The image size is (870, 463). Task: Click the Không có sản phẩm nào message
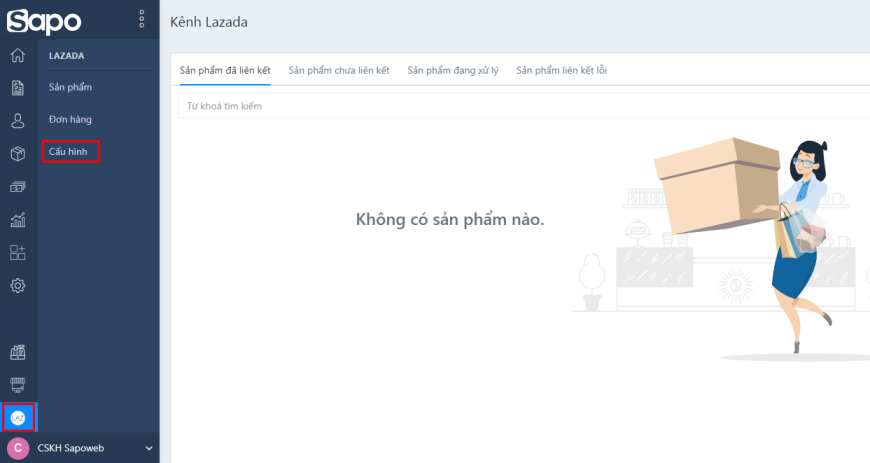(x=450, y=220)
